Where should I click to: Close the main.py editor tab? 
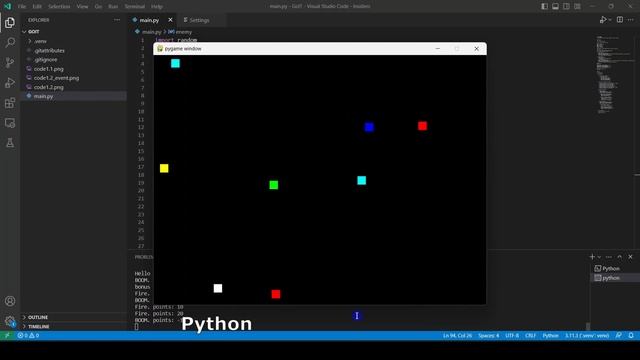pos(170,20)
